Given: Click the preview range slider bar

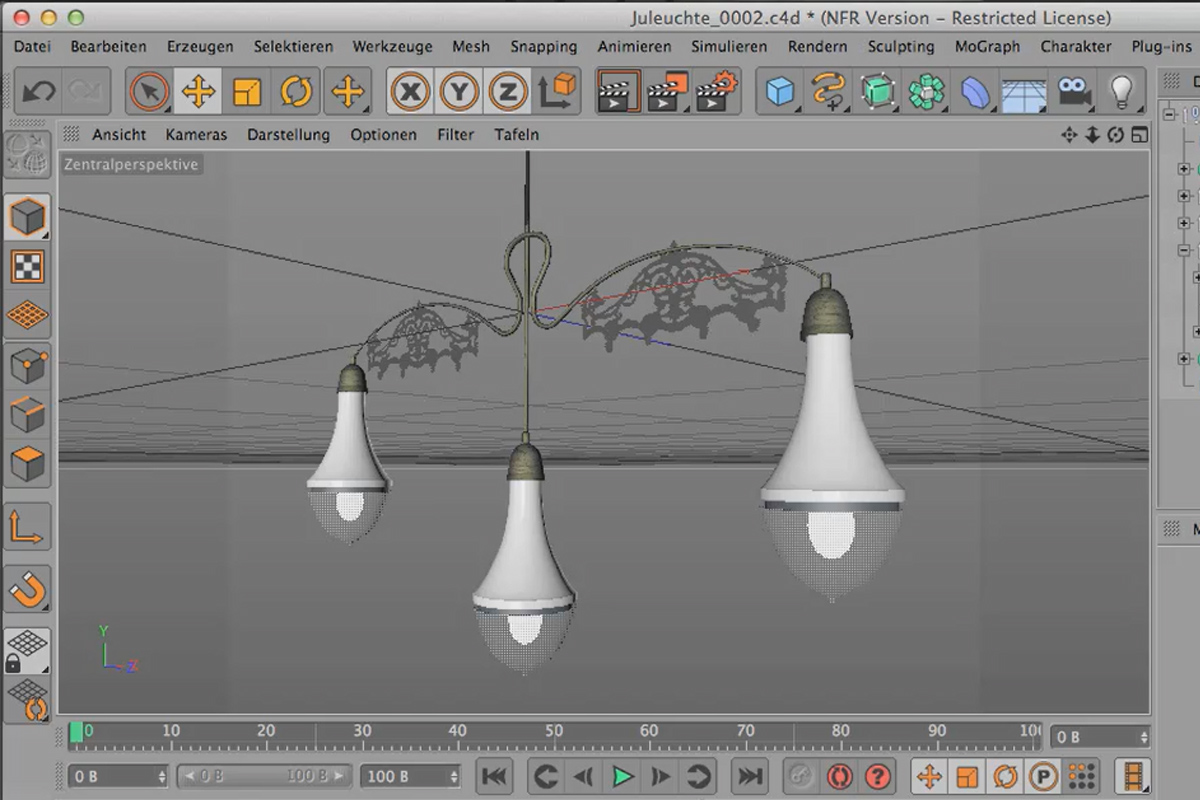Looking at the screenshot, I should tap(264, 775).
